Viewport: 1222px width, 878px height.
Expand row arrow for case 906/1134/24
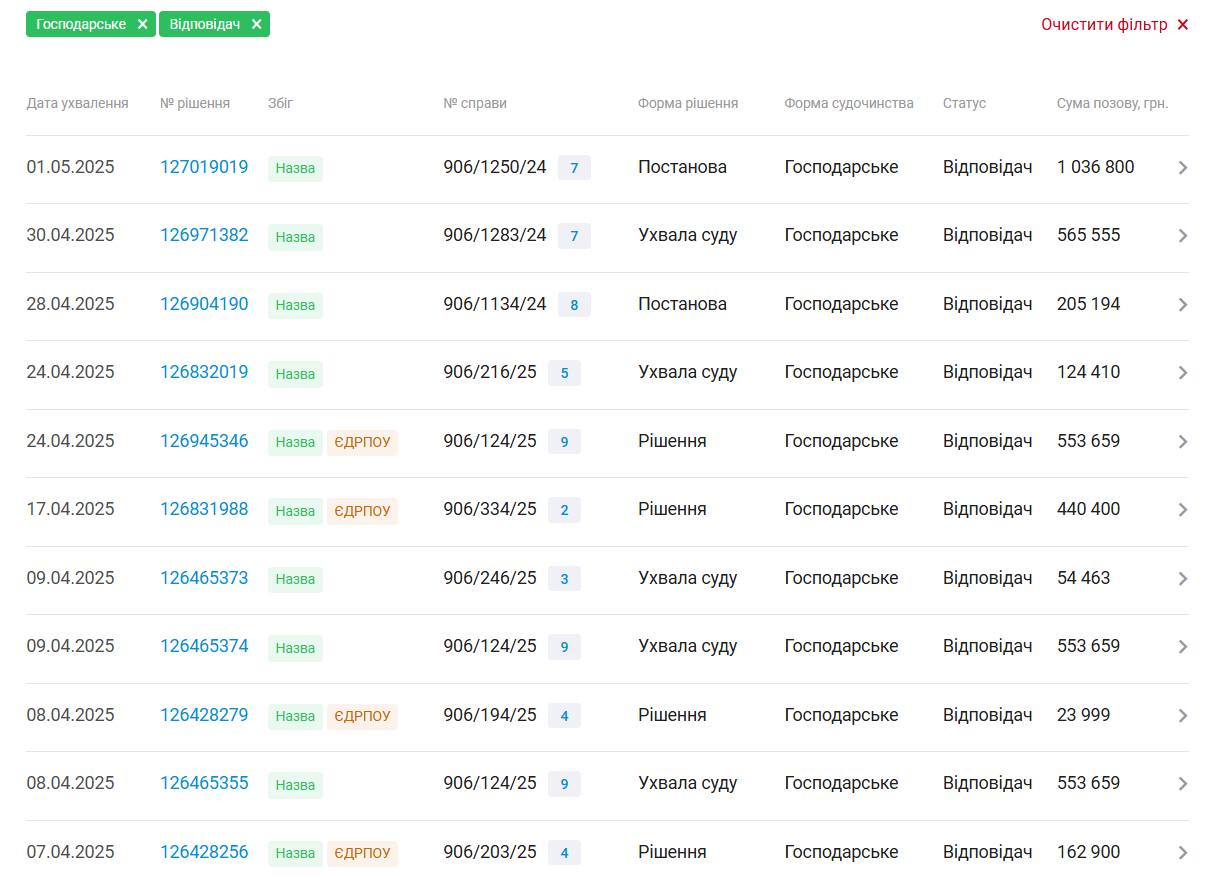[x=1183, y=305]
